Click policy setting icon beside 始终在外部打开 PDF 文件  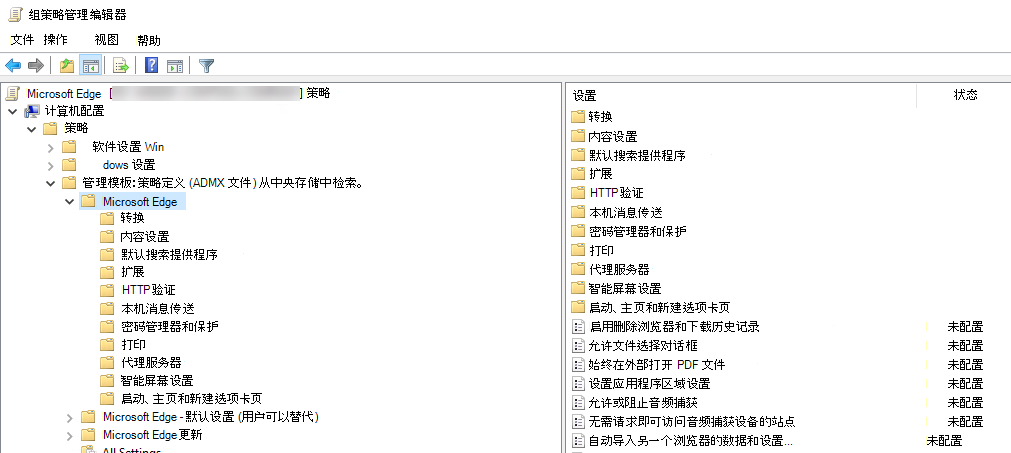point(578,365)
